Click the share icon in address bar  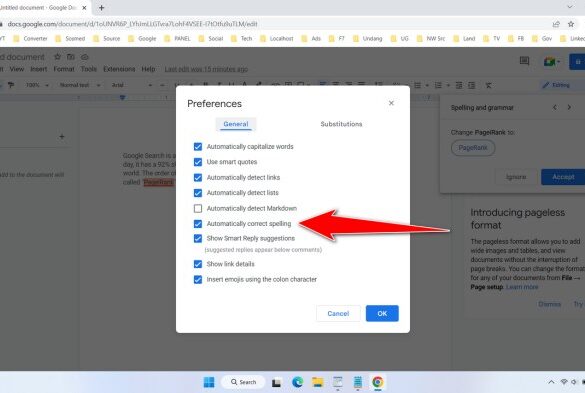pos(556,24)
